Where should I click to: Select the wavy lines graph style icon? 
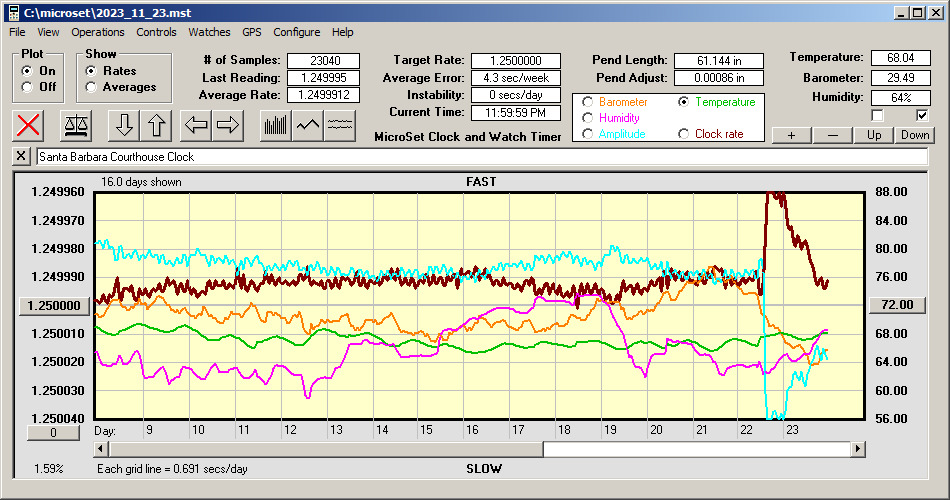tap(341, 125)
